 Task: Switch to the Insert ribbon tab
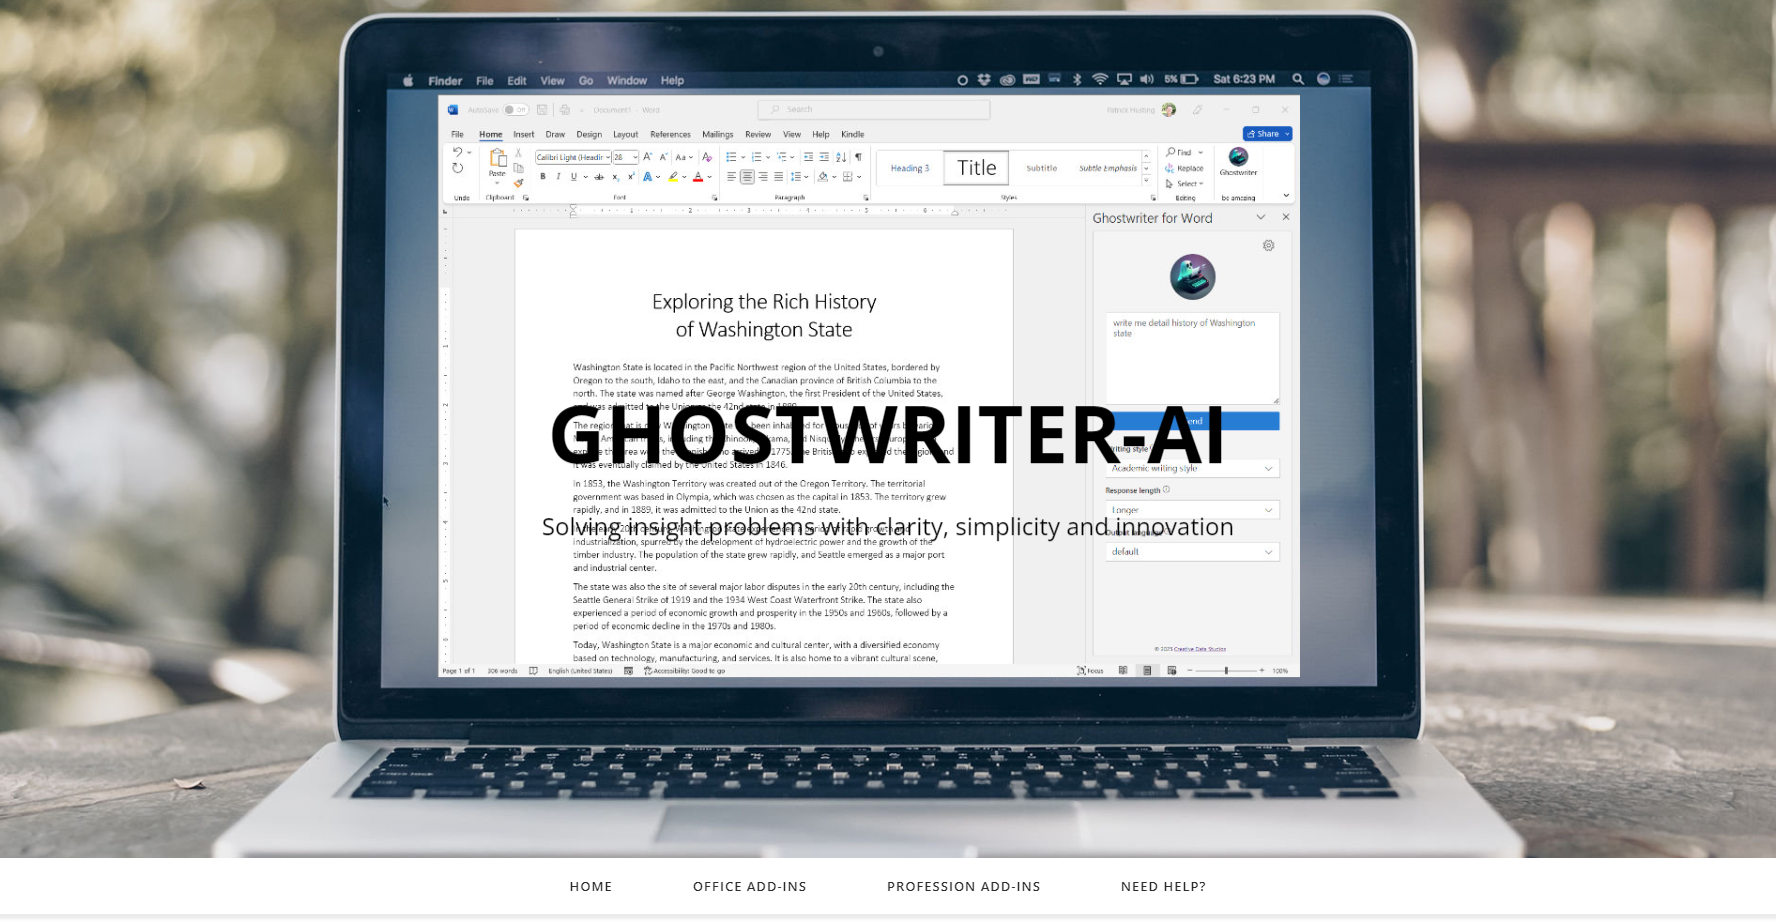(x=524, y=134)
